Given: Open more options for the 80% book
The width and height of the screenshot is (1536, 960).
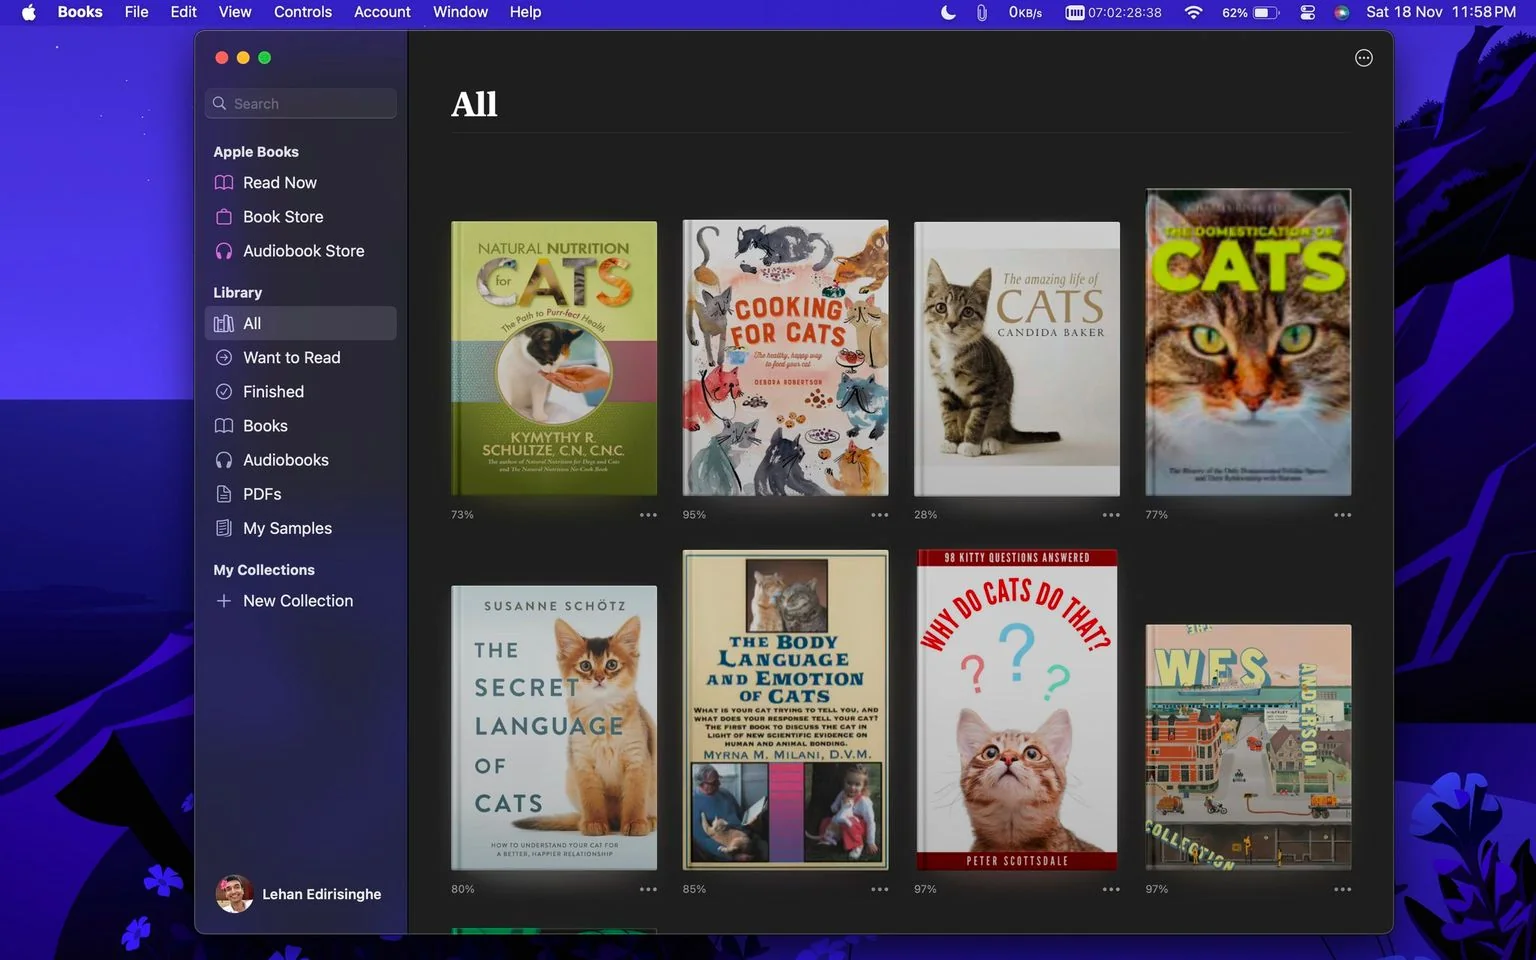Looking at the screenshot, I should [648, 889].
